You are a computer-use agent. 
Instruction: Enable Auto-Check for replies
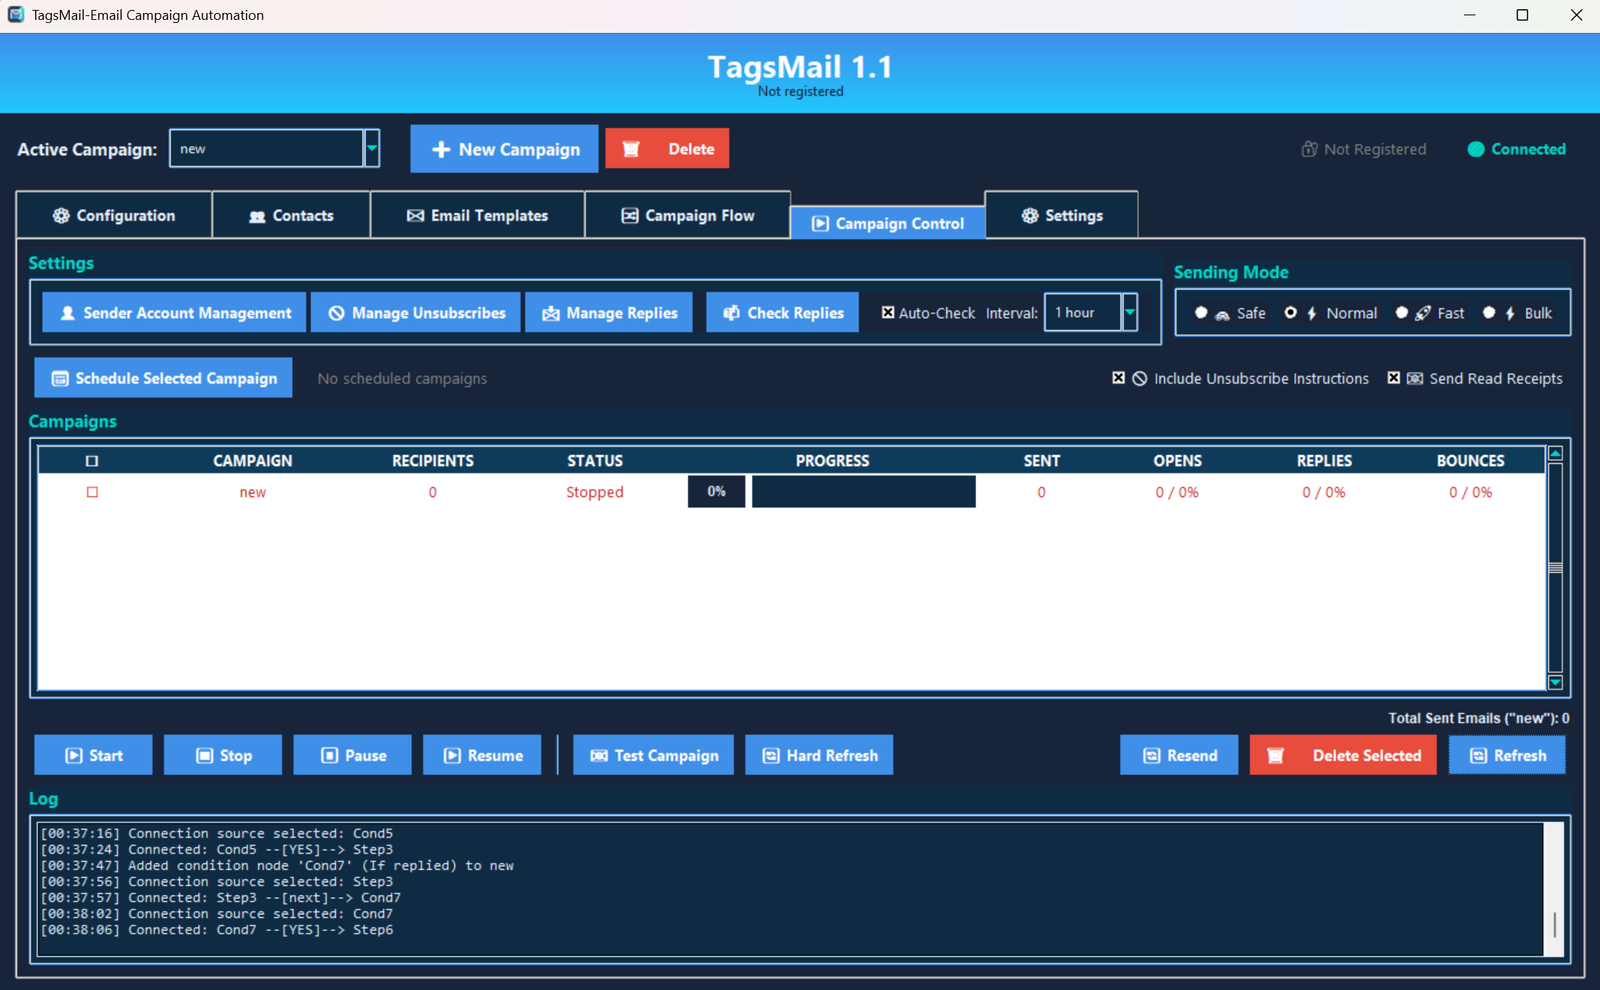tap(888, 312)
